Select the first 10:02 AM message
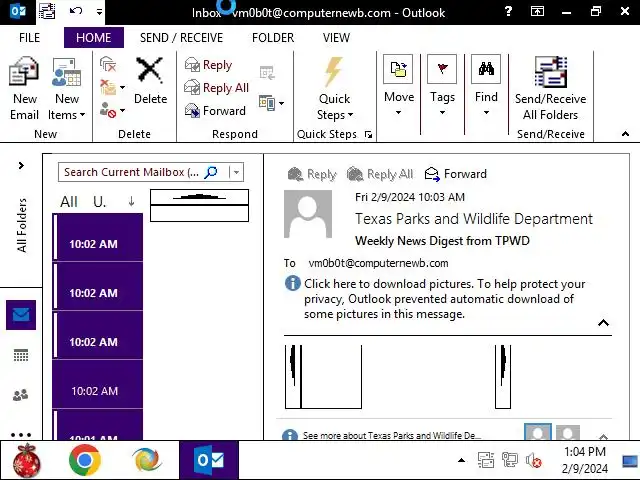The image size is (640, 480). [x=98, y=237]
